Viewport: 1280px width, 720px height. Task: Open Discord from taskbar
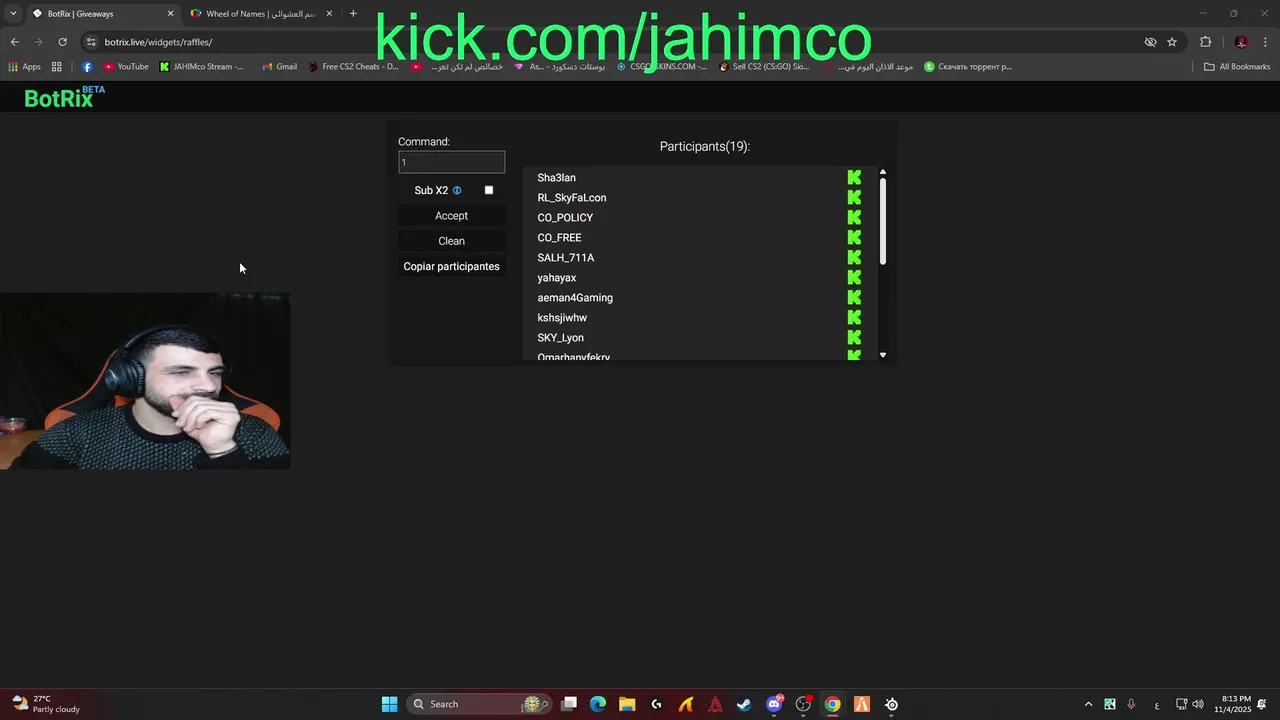[x=774, y=704]
